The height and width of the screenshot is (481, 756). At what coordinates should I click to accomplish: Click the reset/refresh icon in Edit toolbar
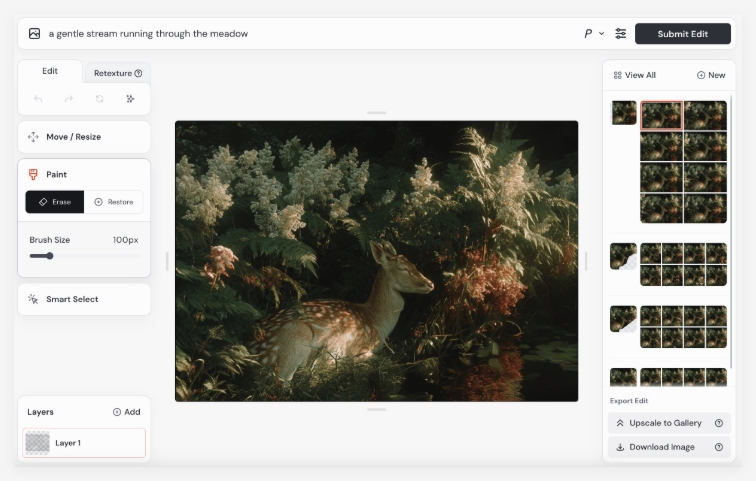(99, 99)
